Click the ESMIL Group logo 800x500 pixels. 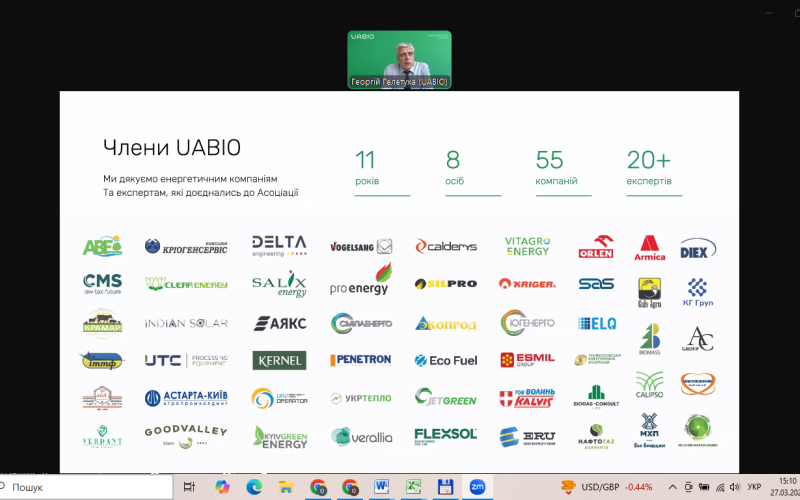tap(527, 360)
